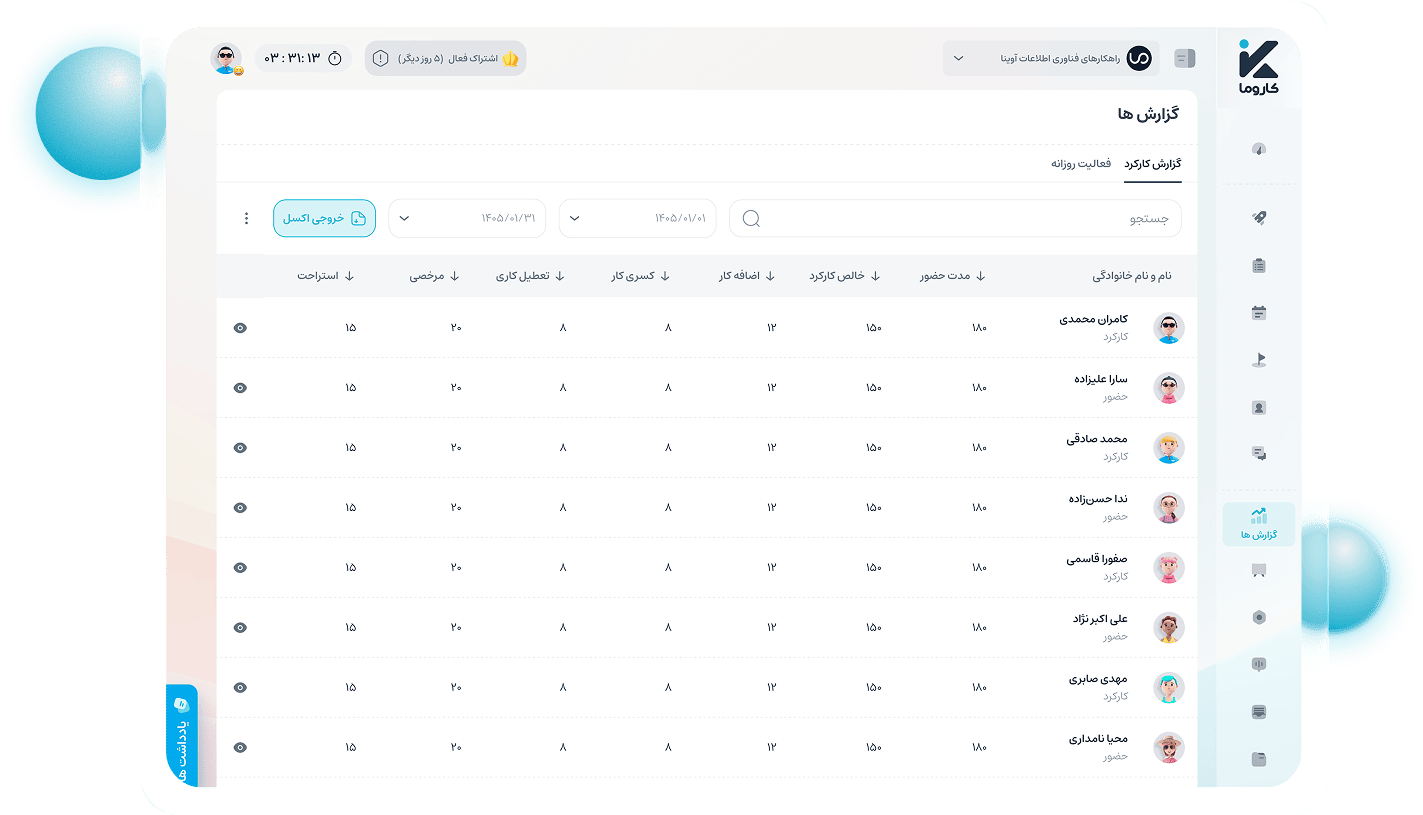Screen dimensions: 1423x815
Task: Open the user avatar in the header
Action: point(226,58)
